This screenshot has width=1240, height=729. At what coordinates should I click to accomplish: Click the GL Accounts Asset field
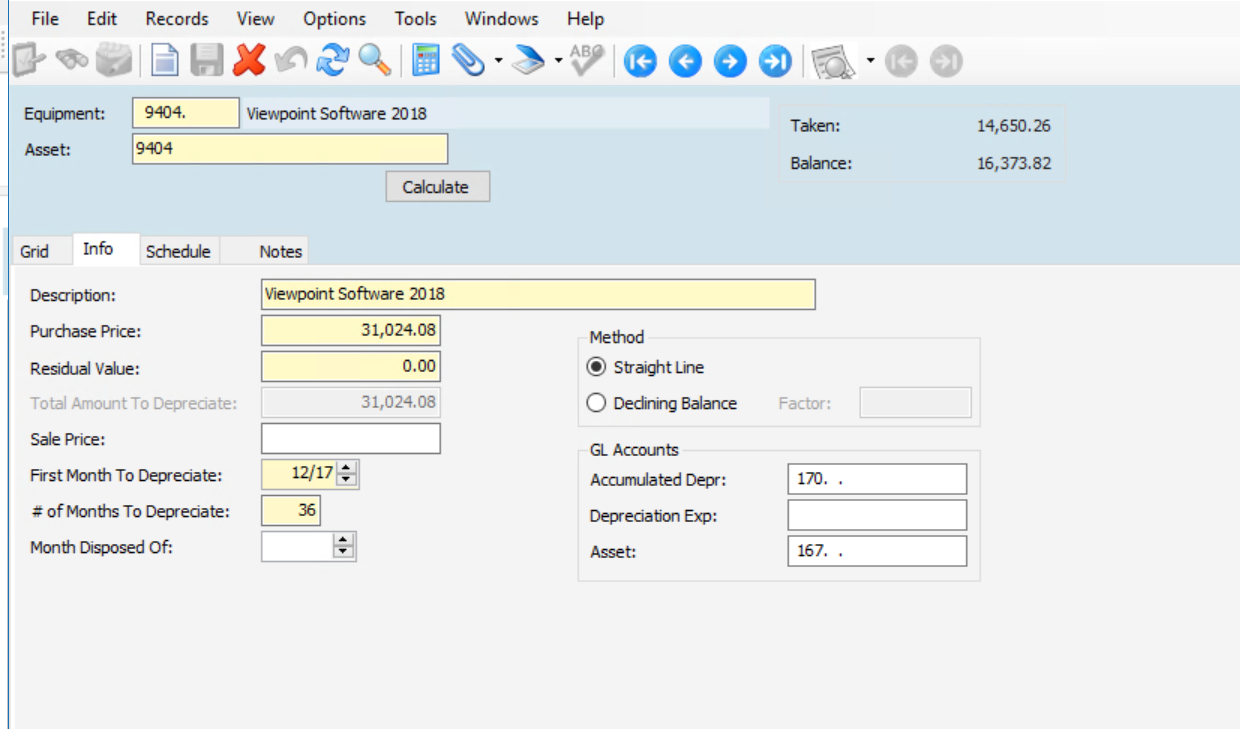pyautogui.click(x=877, y=551)
